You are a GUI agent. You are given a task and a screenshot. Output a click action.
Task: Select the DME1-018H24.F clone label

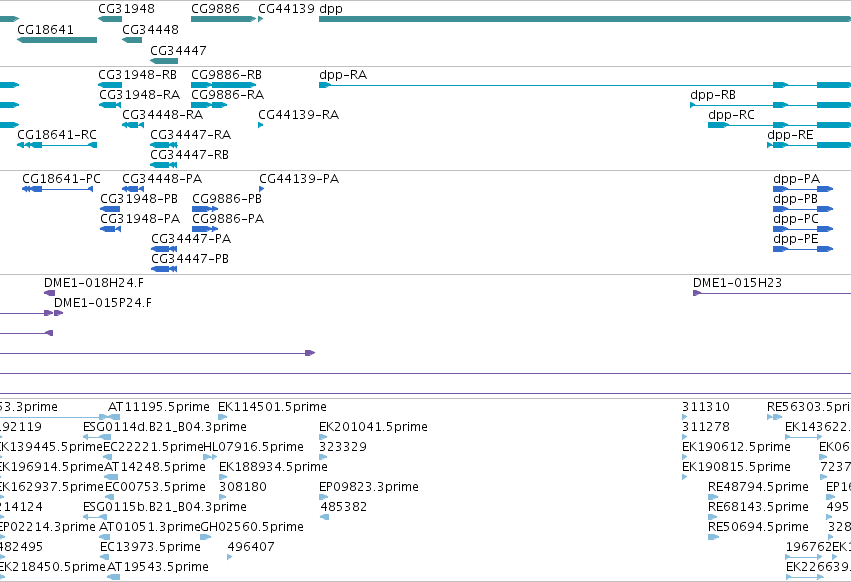(x=94, y=283)
